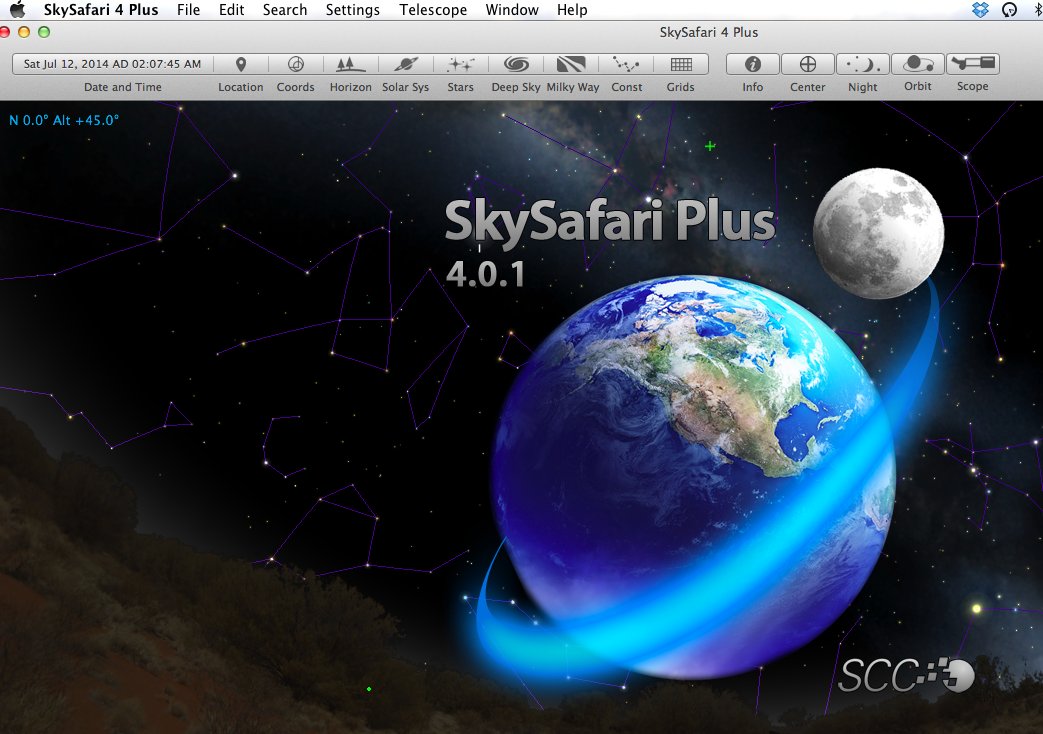Open the Dropbox menu bar icon
The width and height of the screenshot is (1043, 734).
pyautogui.click(x=980, y=9)
